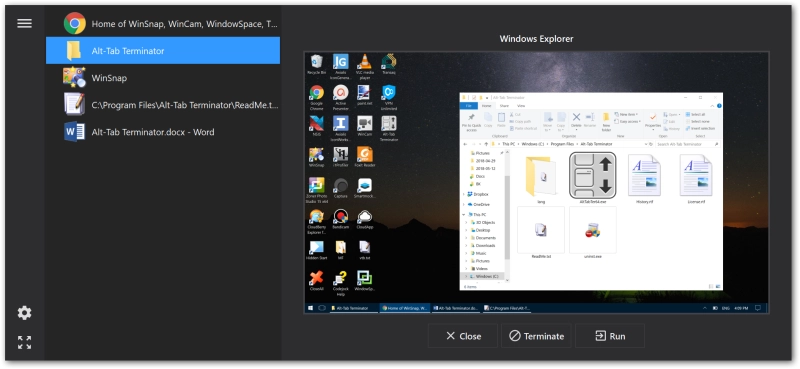
Task: Select License.rtf in previewed Explorer
Action: (x=695, y=179)
